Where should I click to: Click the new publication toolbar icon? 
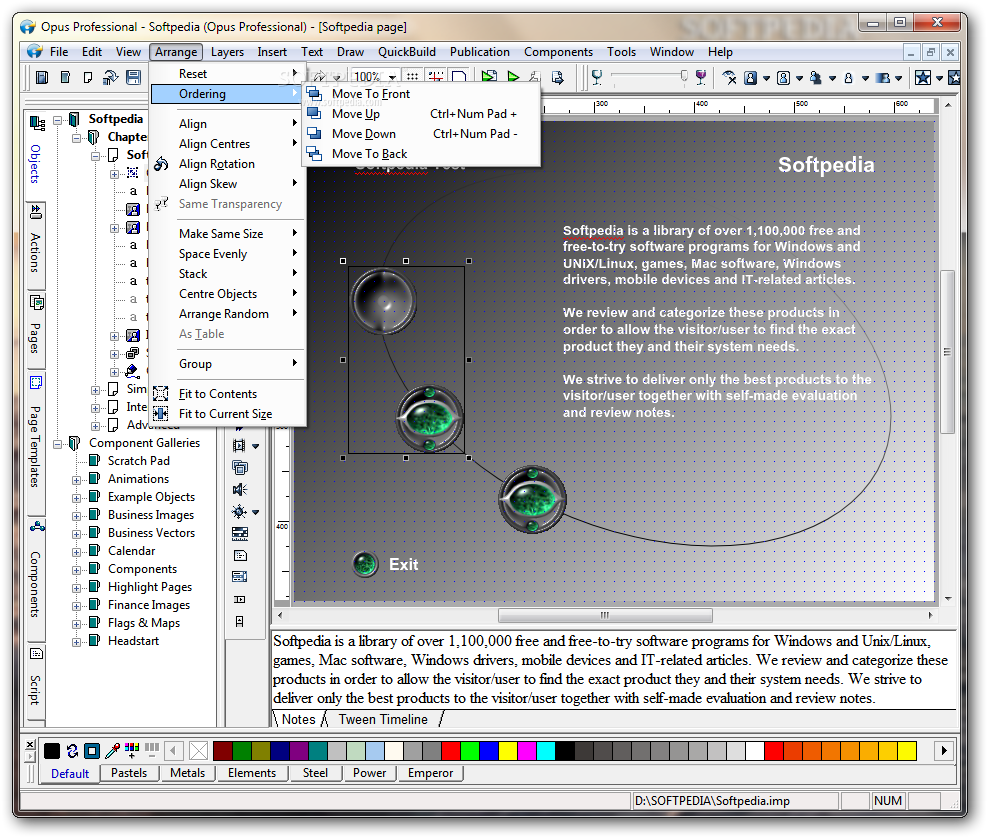pyautogui.click(x=42, y=77)
